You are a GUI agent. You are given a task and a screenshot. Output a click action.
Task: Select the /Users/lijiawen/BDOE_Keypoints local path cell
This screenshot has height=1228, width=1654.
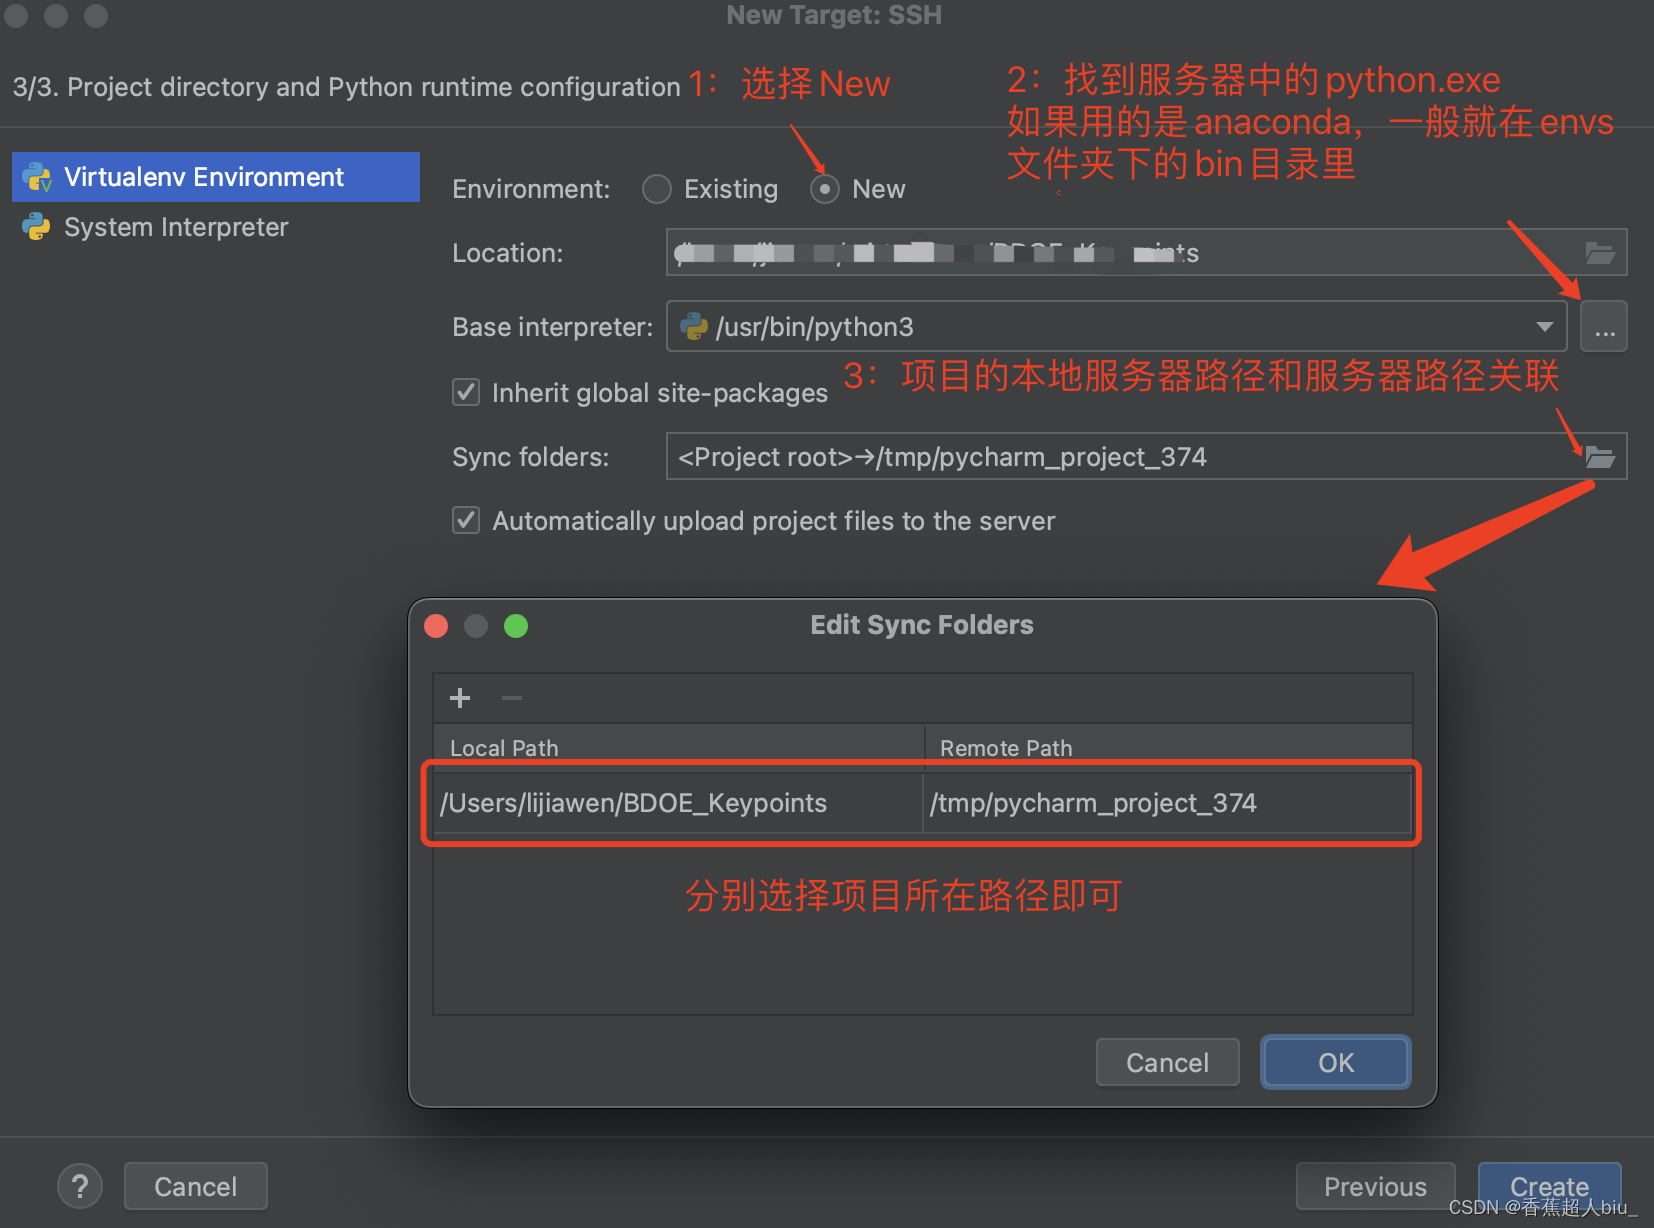click(677, 803)
